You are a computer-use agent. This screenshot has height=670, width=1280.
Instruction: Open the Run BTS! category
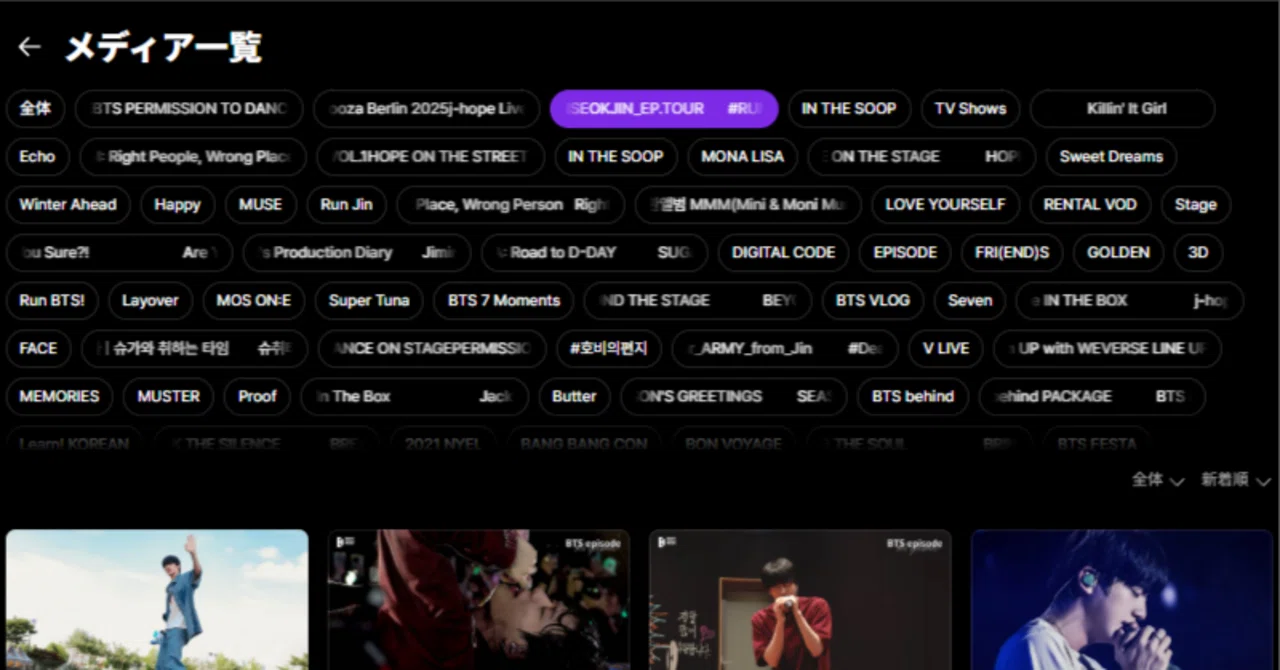pyautogui.click(x=52, y=300)
